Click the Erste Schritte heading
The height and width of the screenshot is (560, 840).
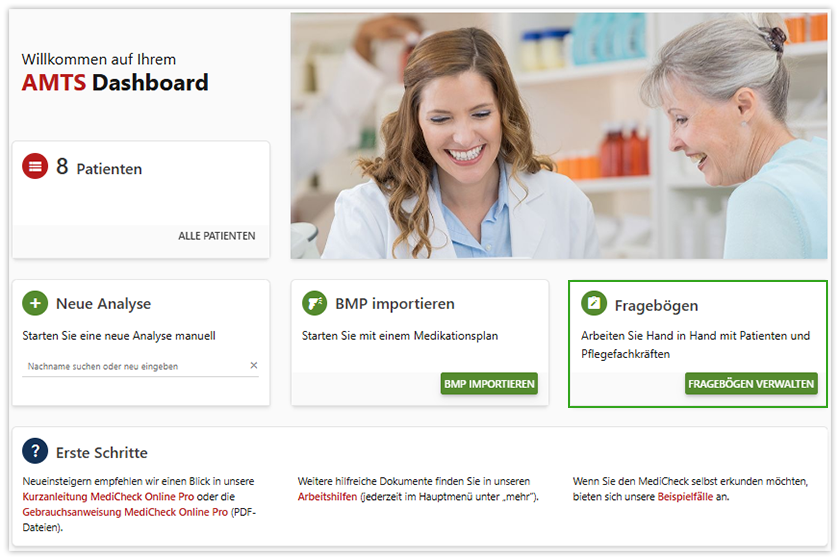102,453
